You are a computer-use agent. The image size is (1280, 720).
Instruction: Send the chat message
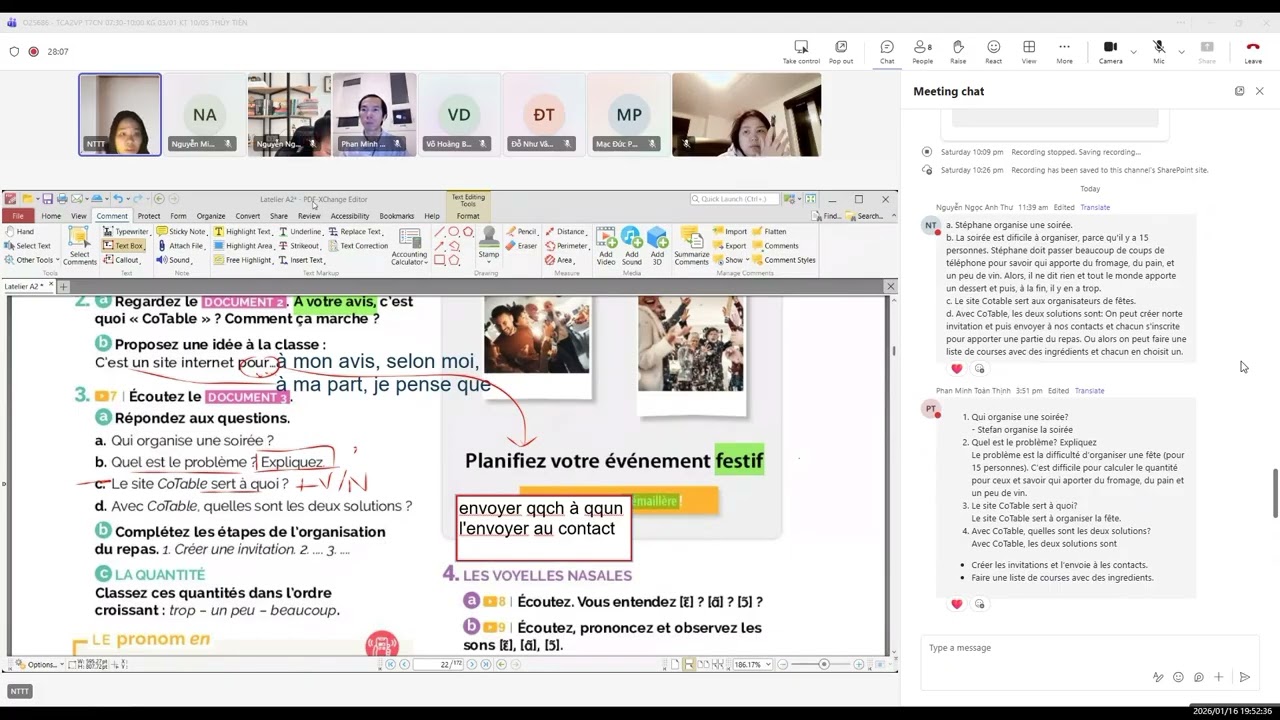tap(1244, 677)
